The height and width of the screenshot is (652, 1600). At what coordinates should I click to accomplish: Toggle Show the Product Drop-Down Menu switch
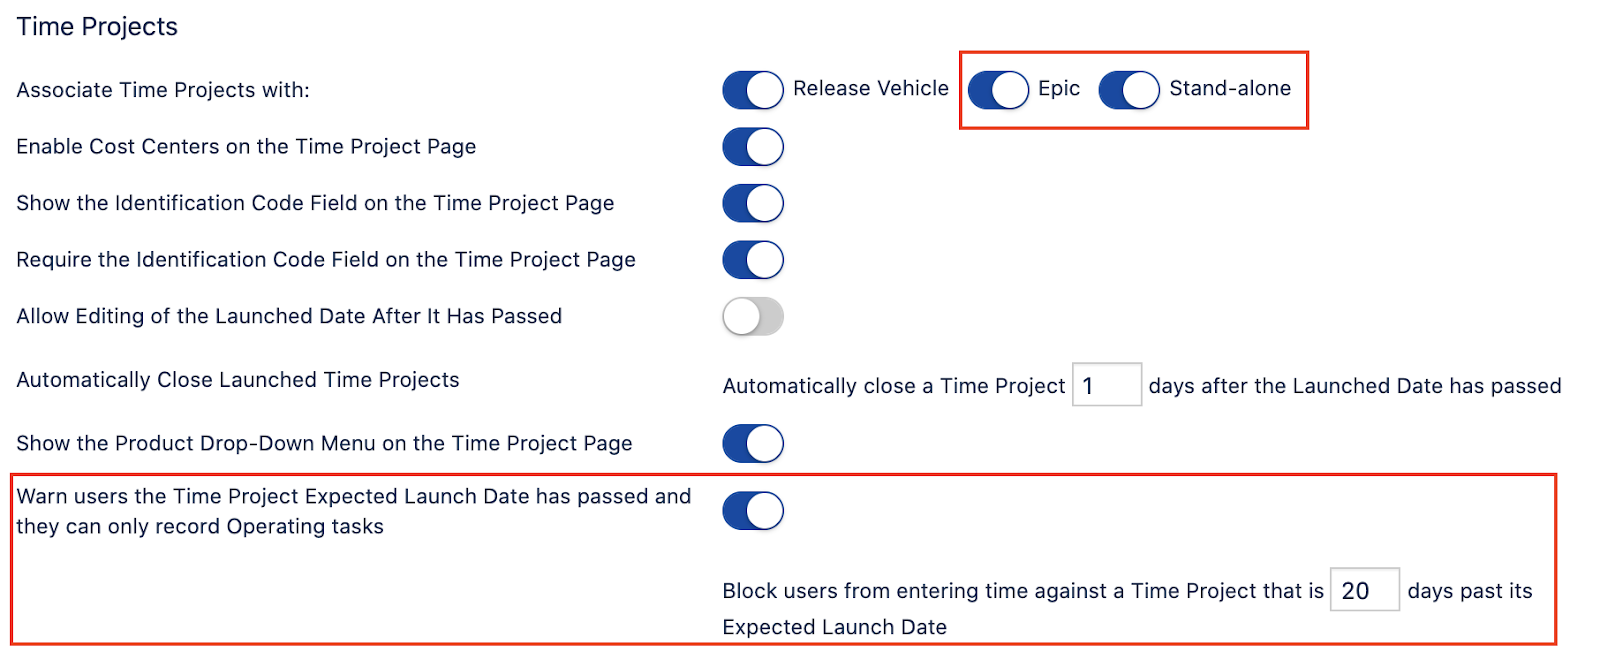click(x=753, y=444)
